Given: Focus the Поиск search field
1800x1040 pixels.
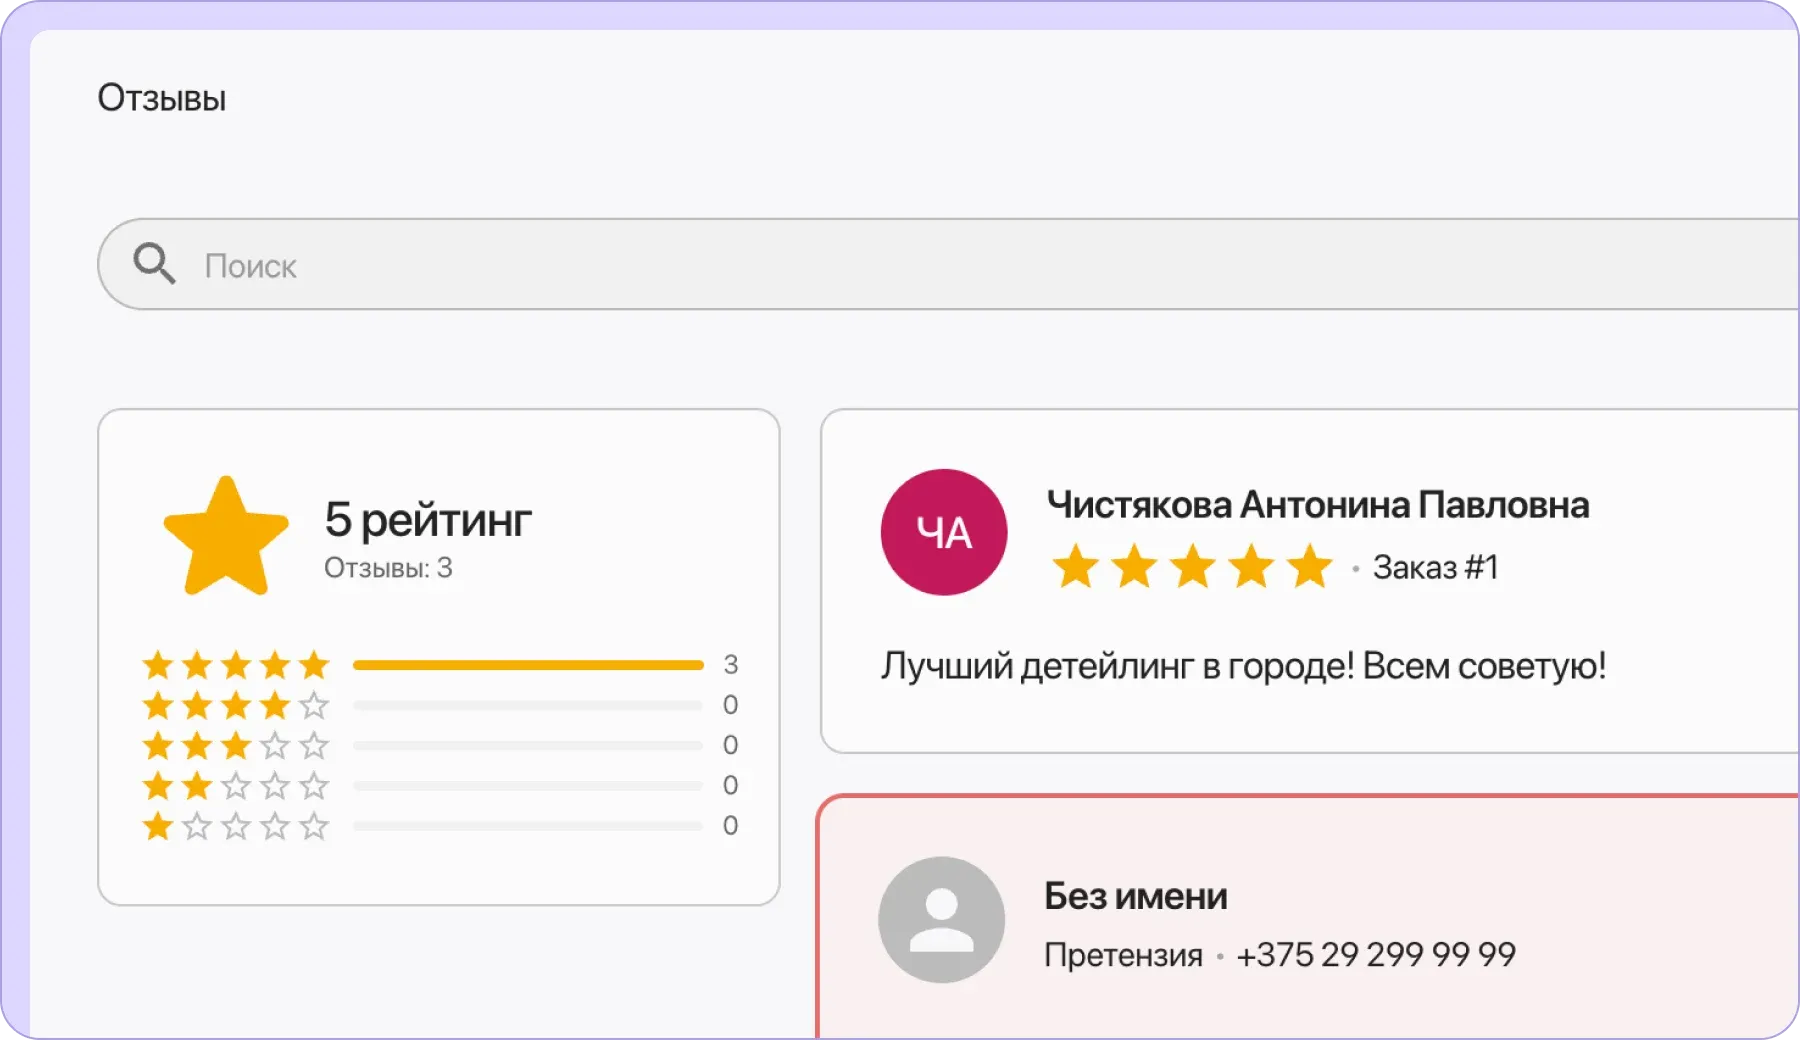Looking at the screenshot, I should pos(949,264).
